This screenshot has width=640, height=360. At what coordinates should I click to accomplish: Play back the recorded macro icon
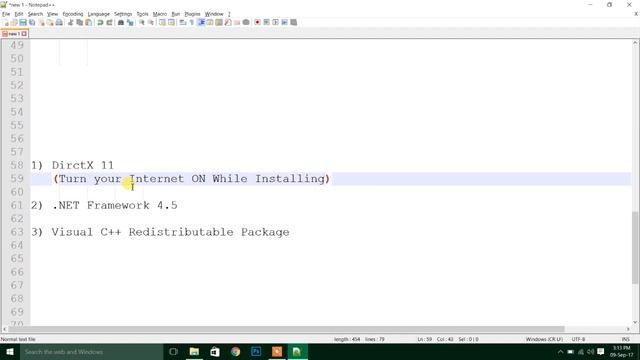[276, 22]
